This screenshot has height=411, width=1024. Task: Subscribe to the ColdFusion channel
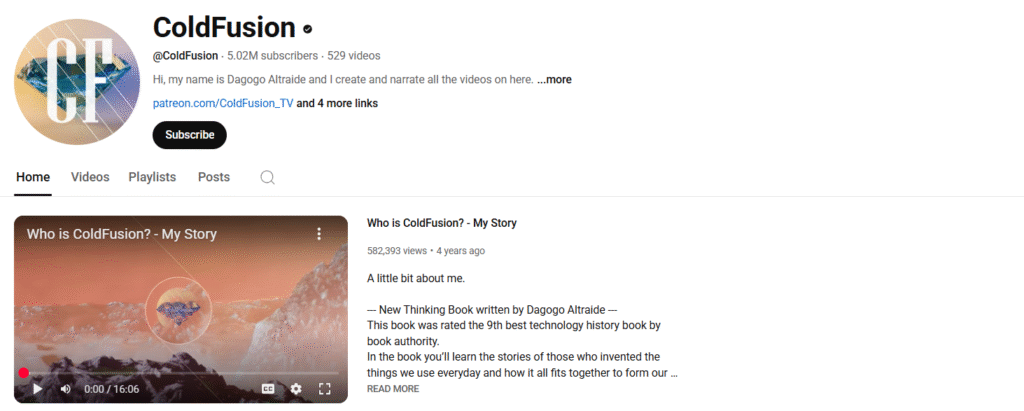point(189,135)
